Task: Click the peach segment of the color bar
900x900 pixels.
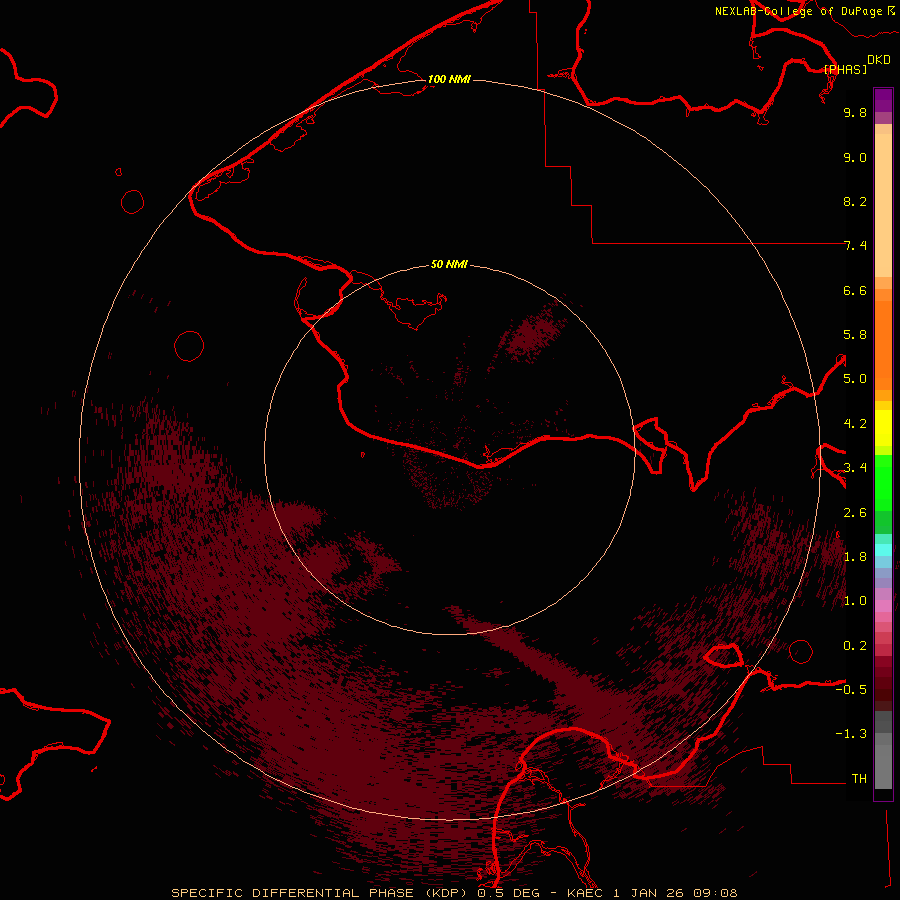Action: [883, 205]
